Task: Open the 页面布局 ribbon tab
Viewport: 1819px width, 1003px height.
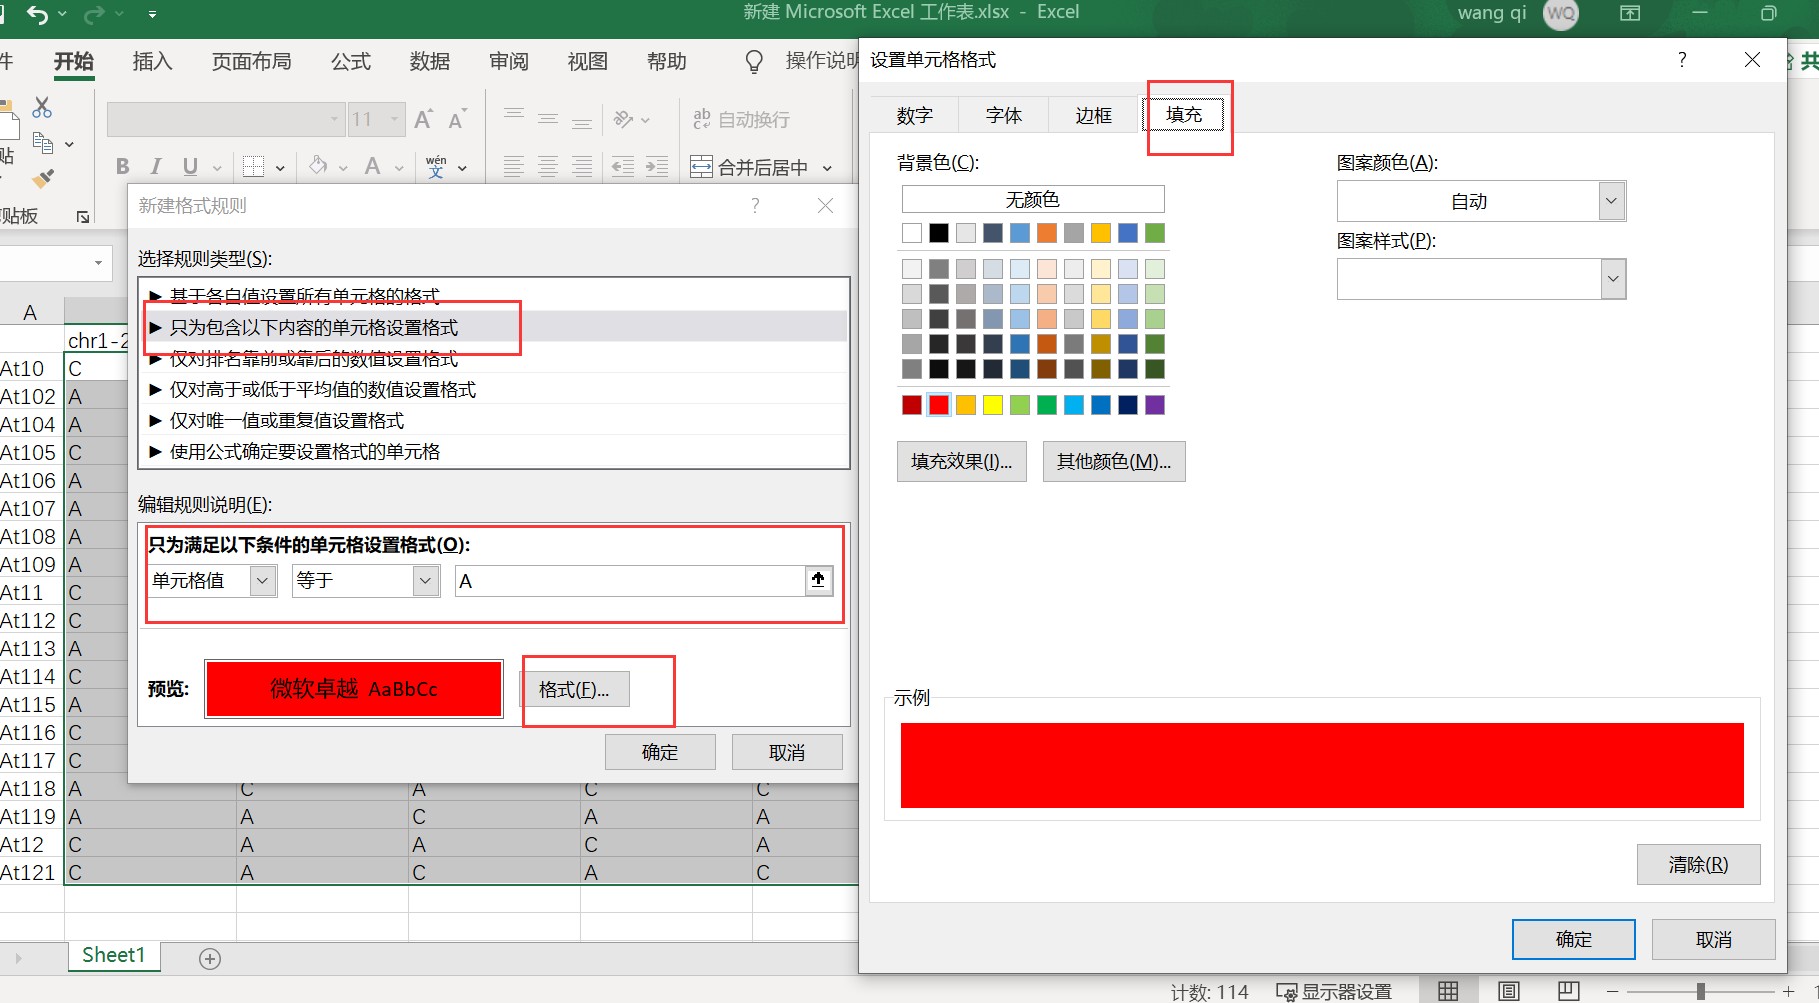Action: (252, 61)
